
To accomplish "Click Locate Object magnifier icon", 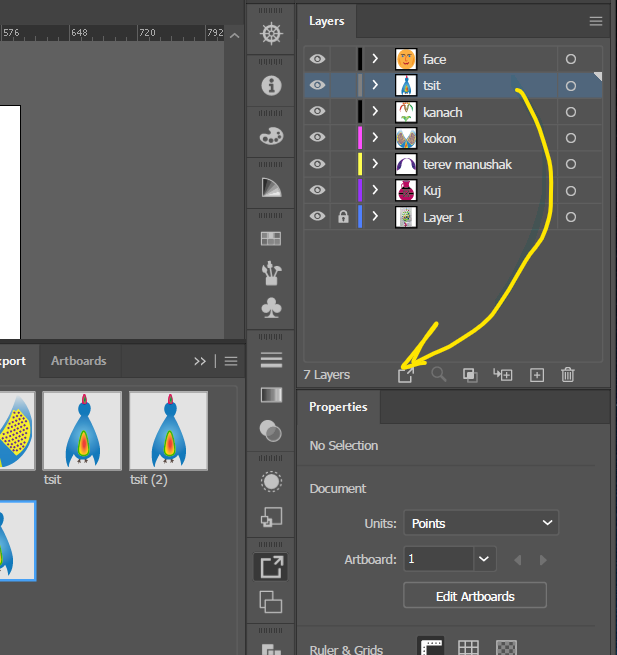I will (x=438, y=375).
